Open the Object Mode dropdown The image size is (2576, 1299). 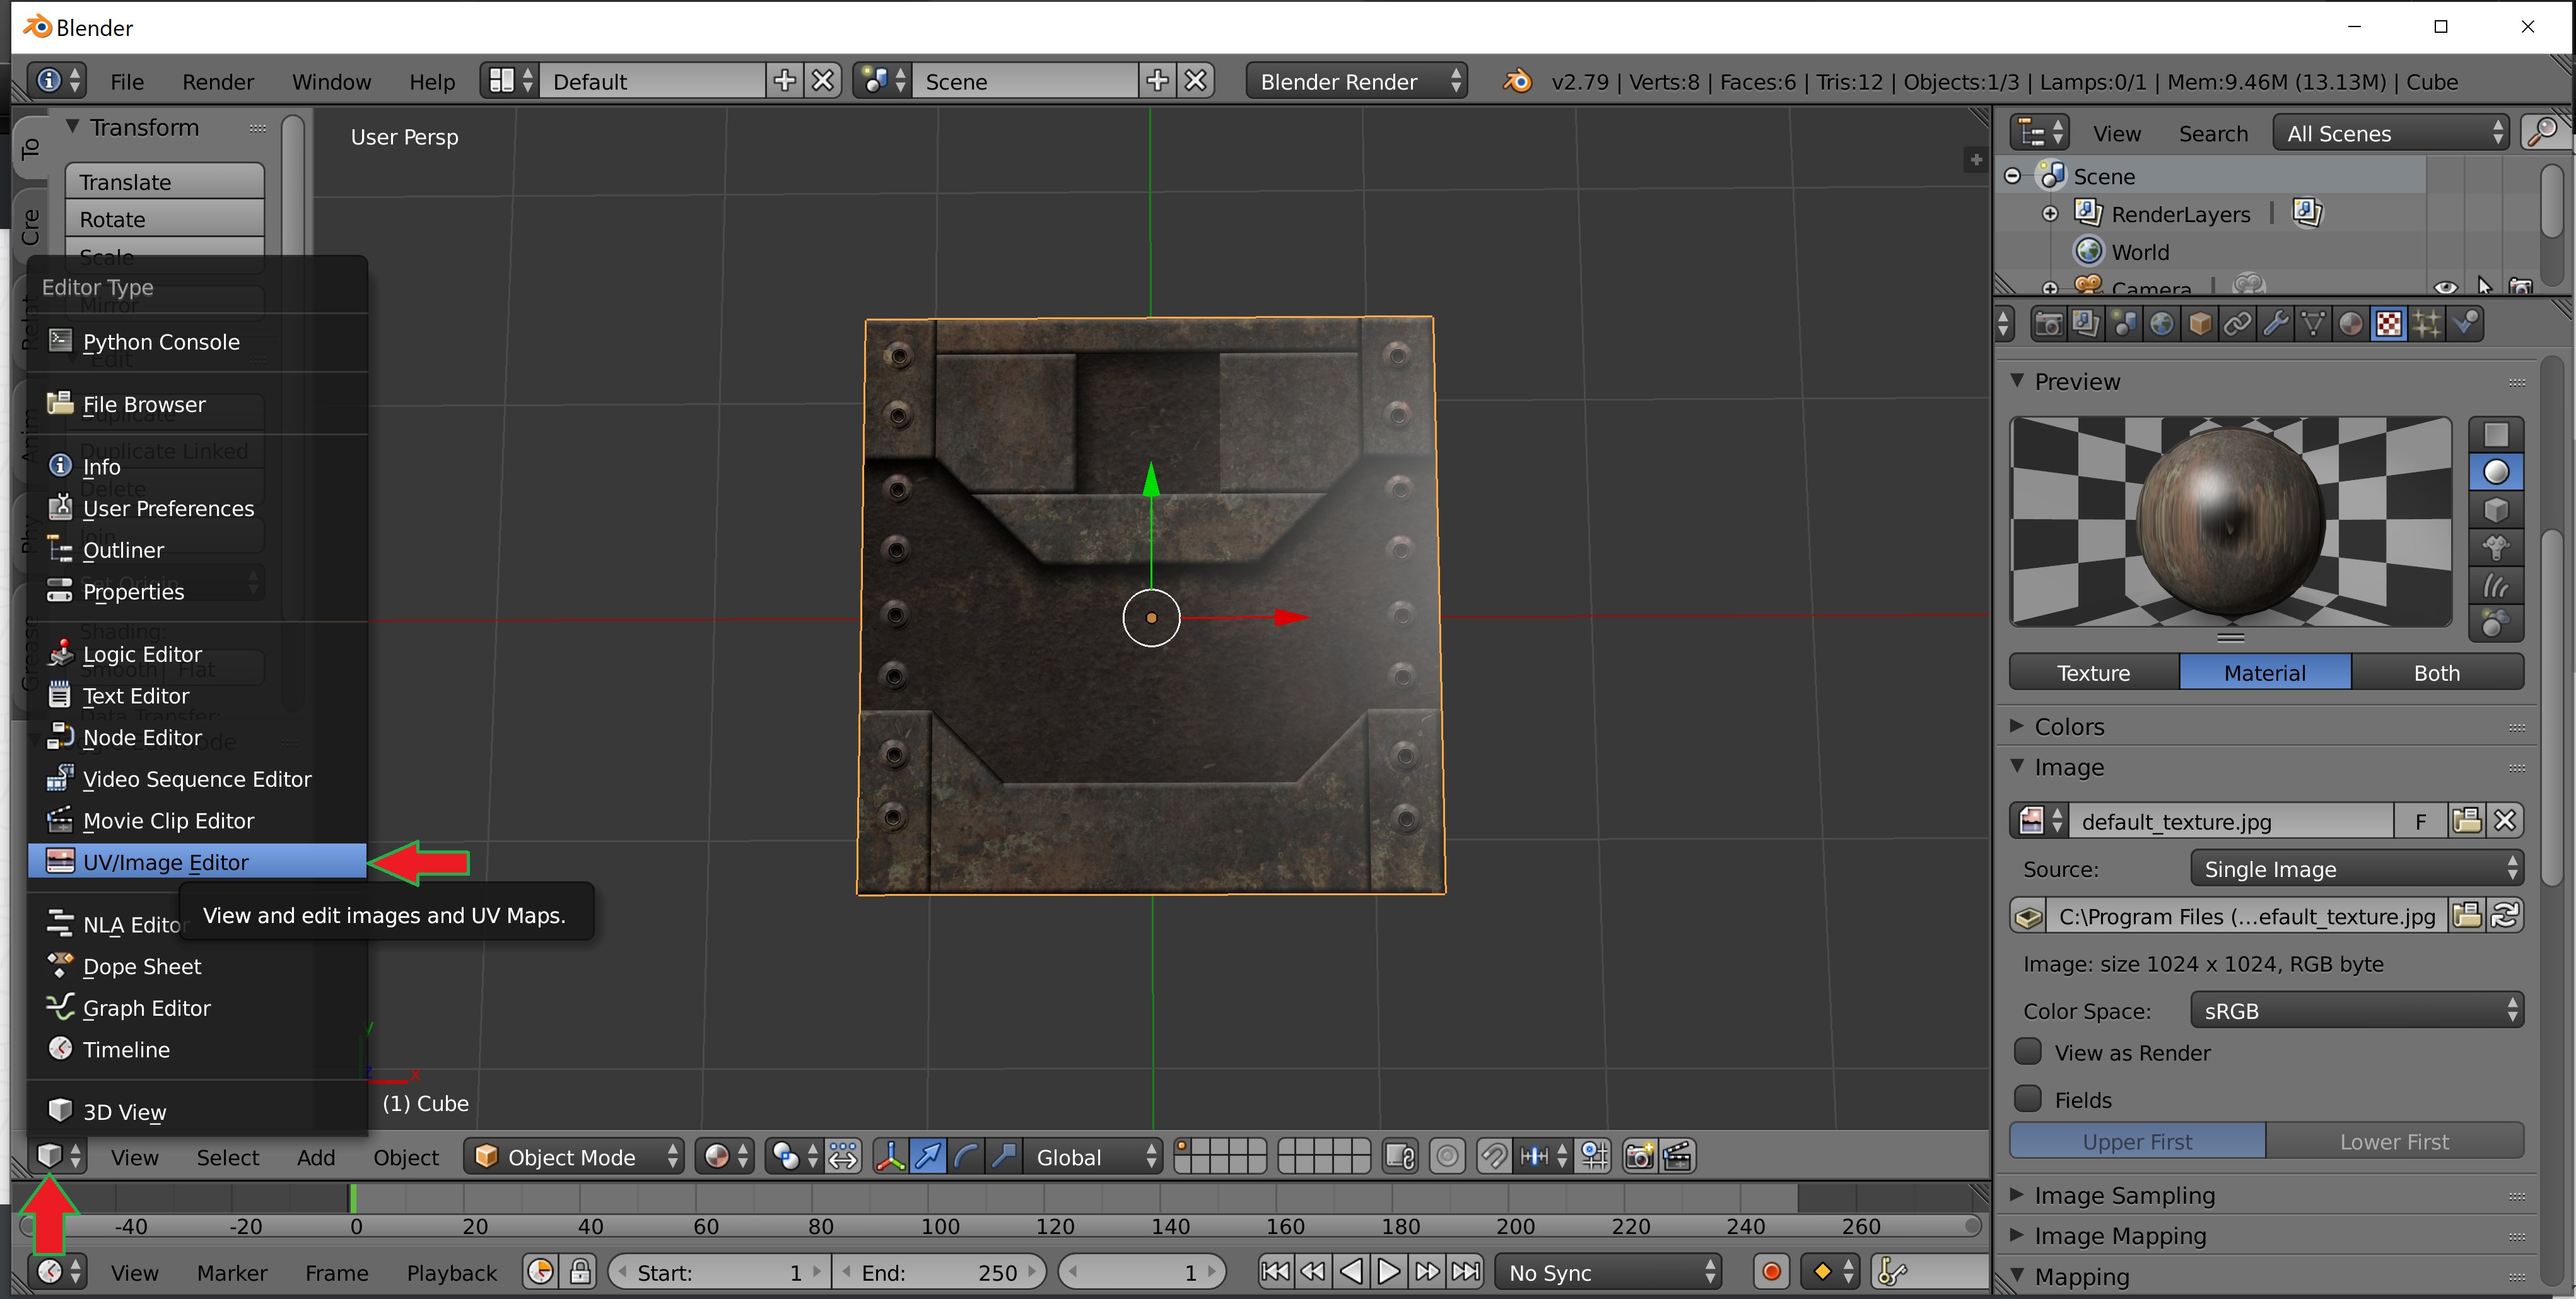(x=574, y=1157)
